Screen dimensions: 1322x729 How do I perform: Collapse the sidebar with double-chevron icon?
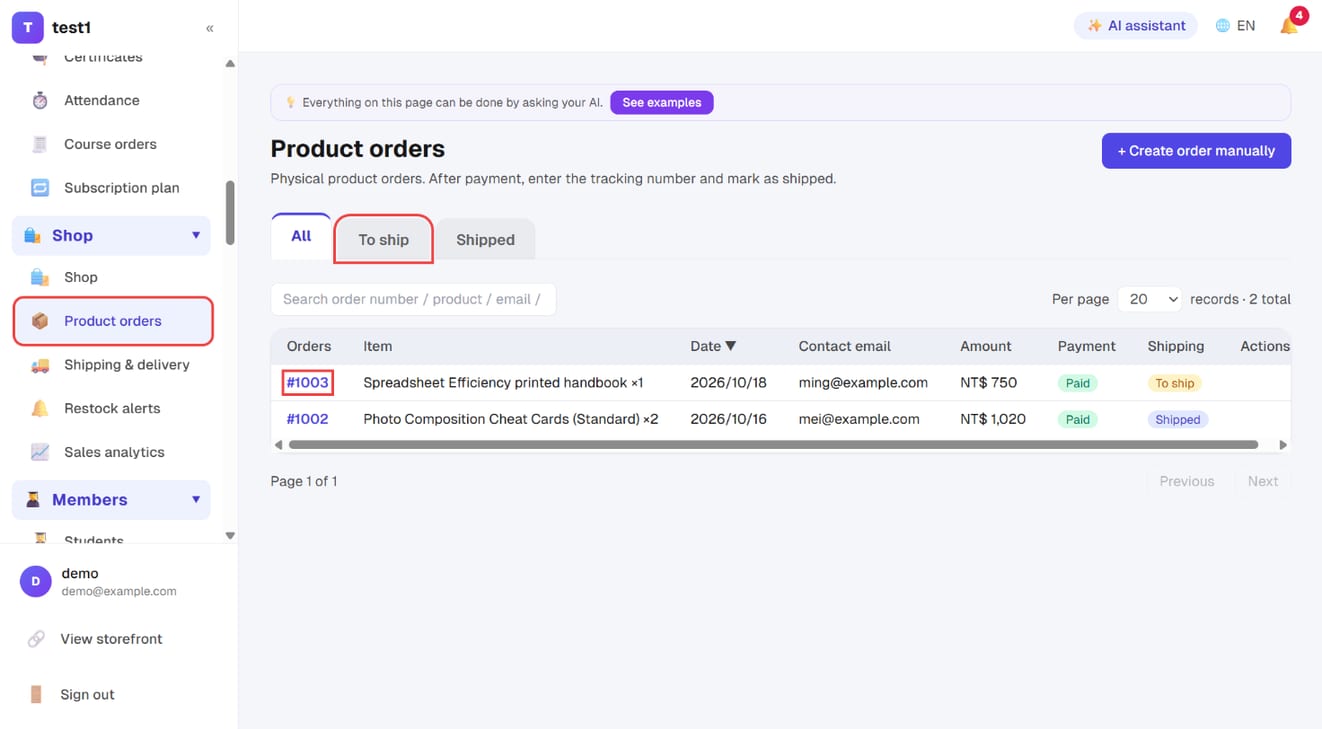click(x=210, y=28)
